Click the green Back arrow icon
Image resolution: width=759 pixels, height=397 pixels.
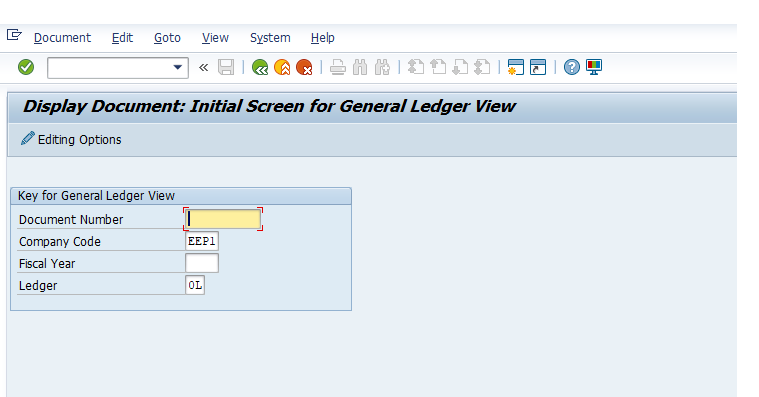pyautogui.click(x=260, y=67)
